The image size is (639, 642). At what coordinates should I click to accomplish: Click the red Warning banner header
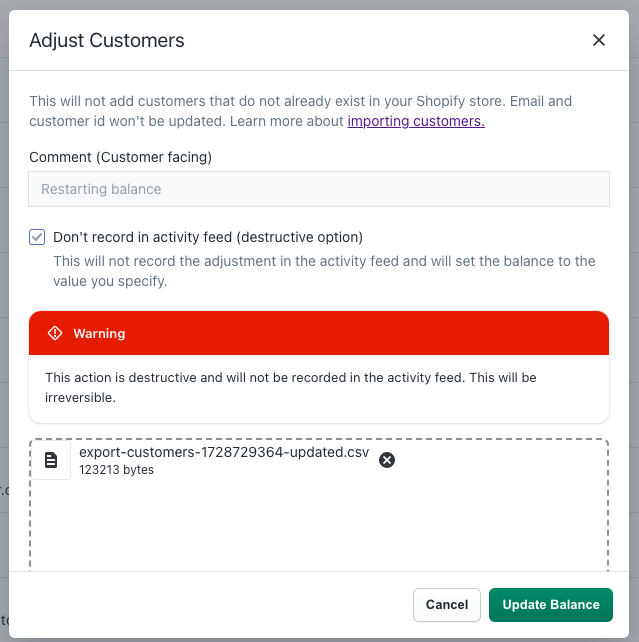[319, 333]
